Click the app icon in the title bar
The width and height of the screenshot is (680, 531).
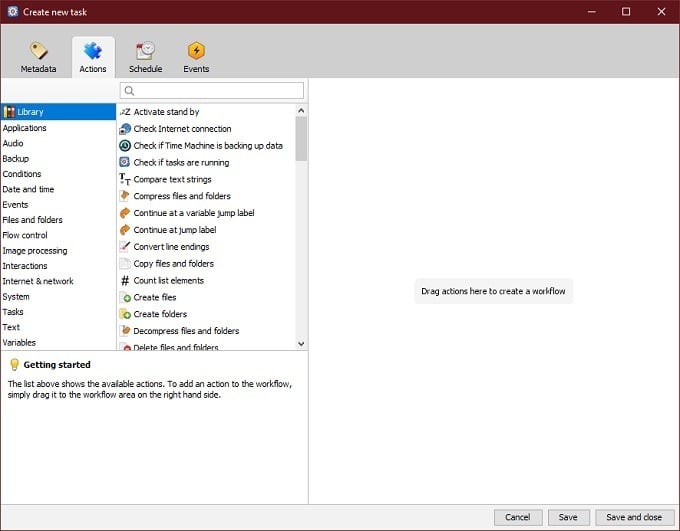click(13, 12)
